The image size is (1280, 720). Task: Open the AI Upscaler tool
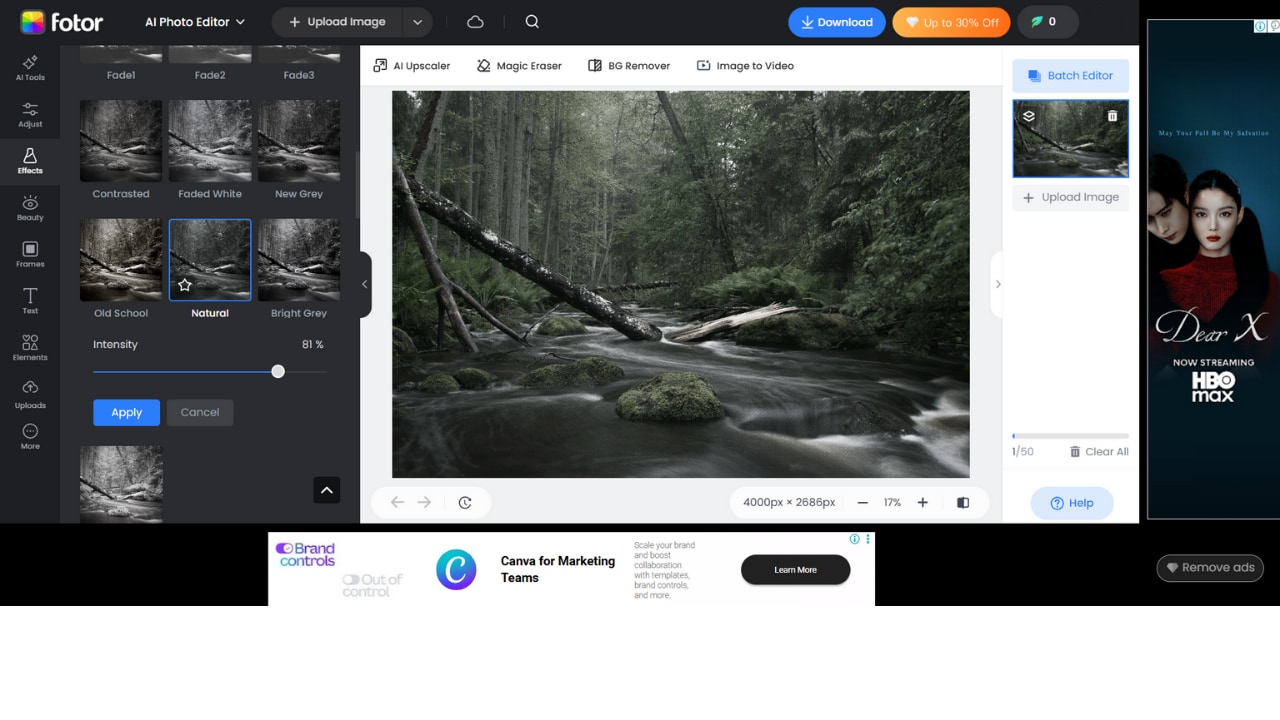click(411, 66)
